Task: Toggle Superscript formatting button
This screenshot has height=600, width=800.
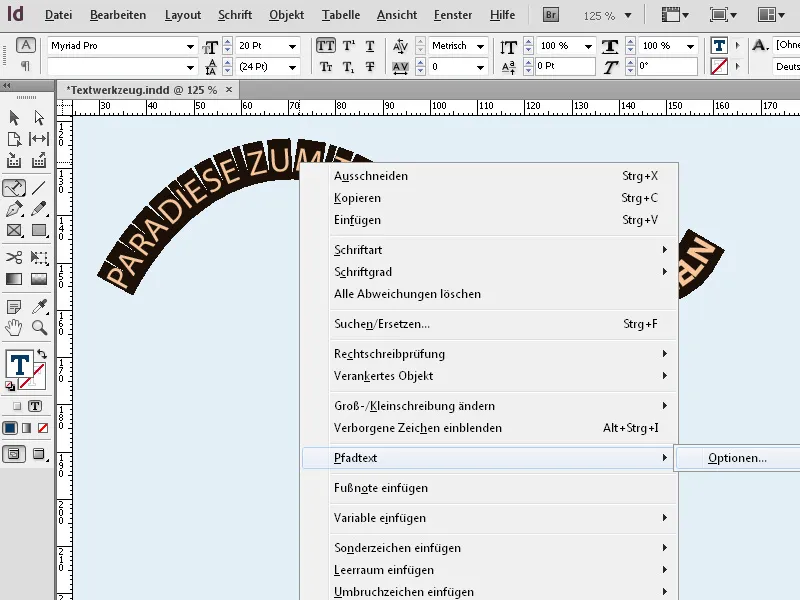Action: (x=348, y=46)
